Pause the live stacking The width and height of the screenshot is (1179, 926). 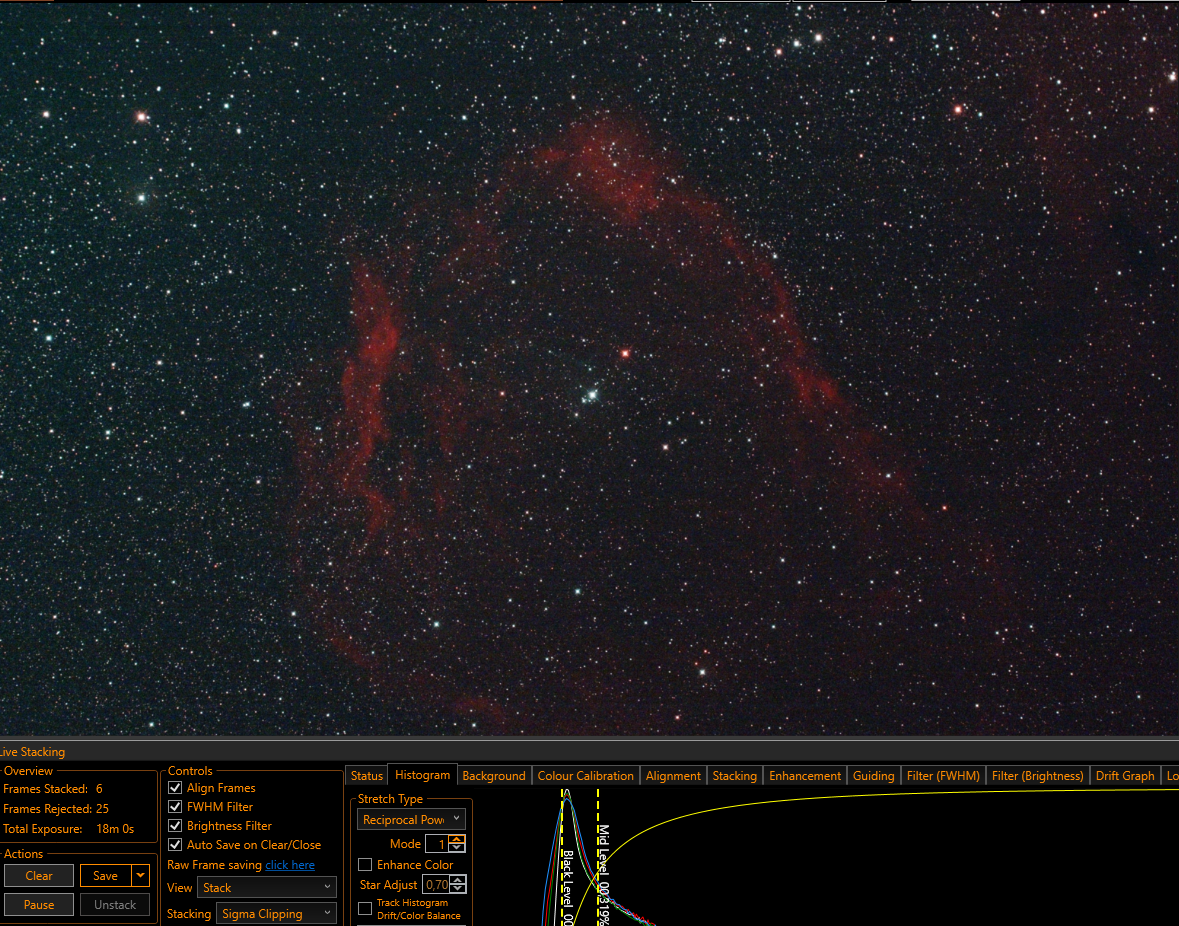point(39,905)
